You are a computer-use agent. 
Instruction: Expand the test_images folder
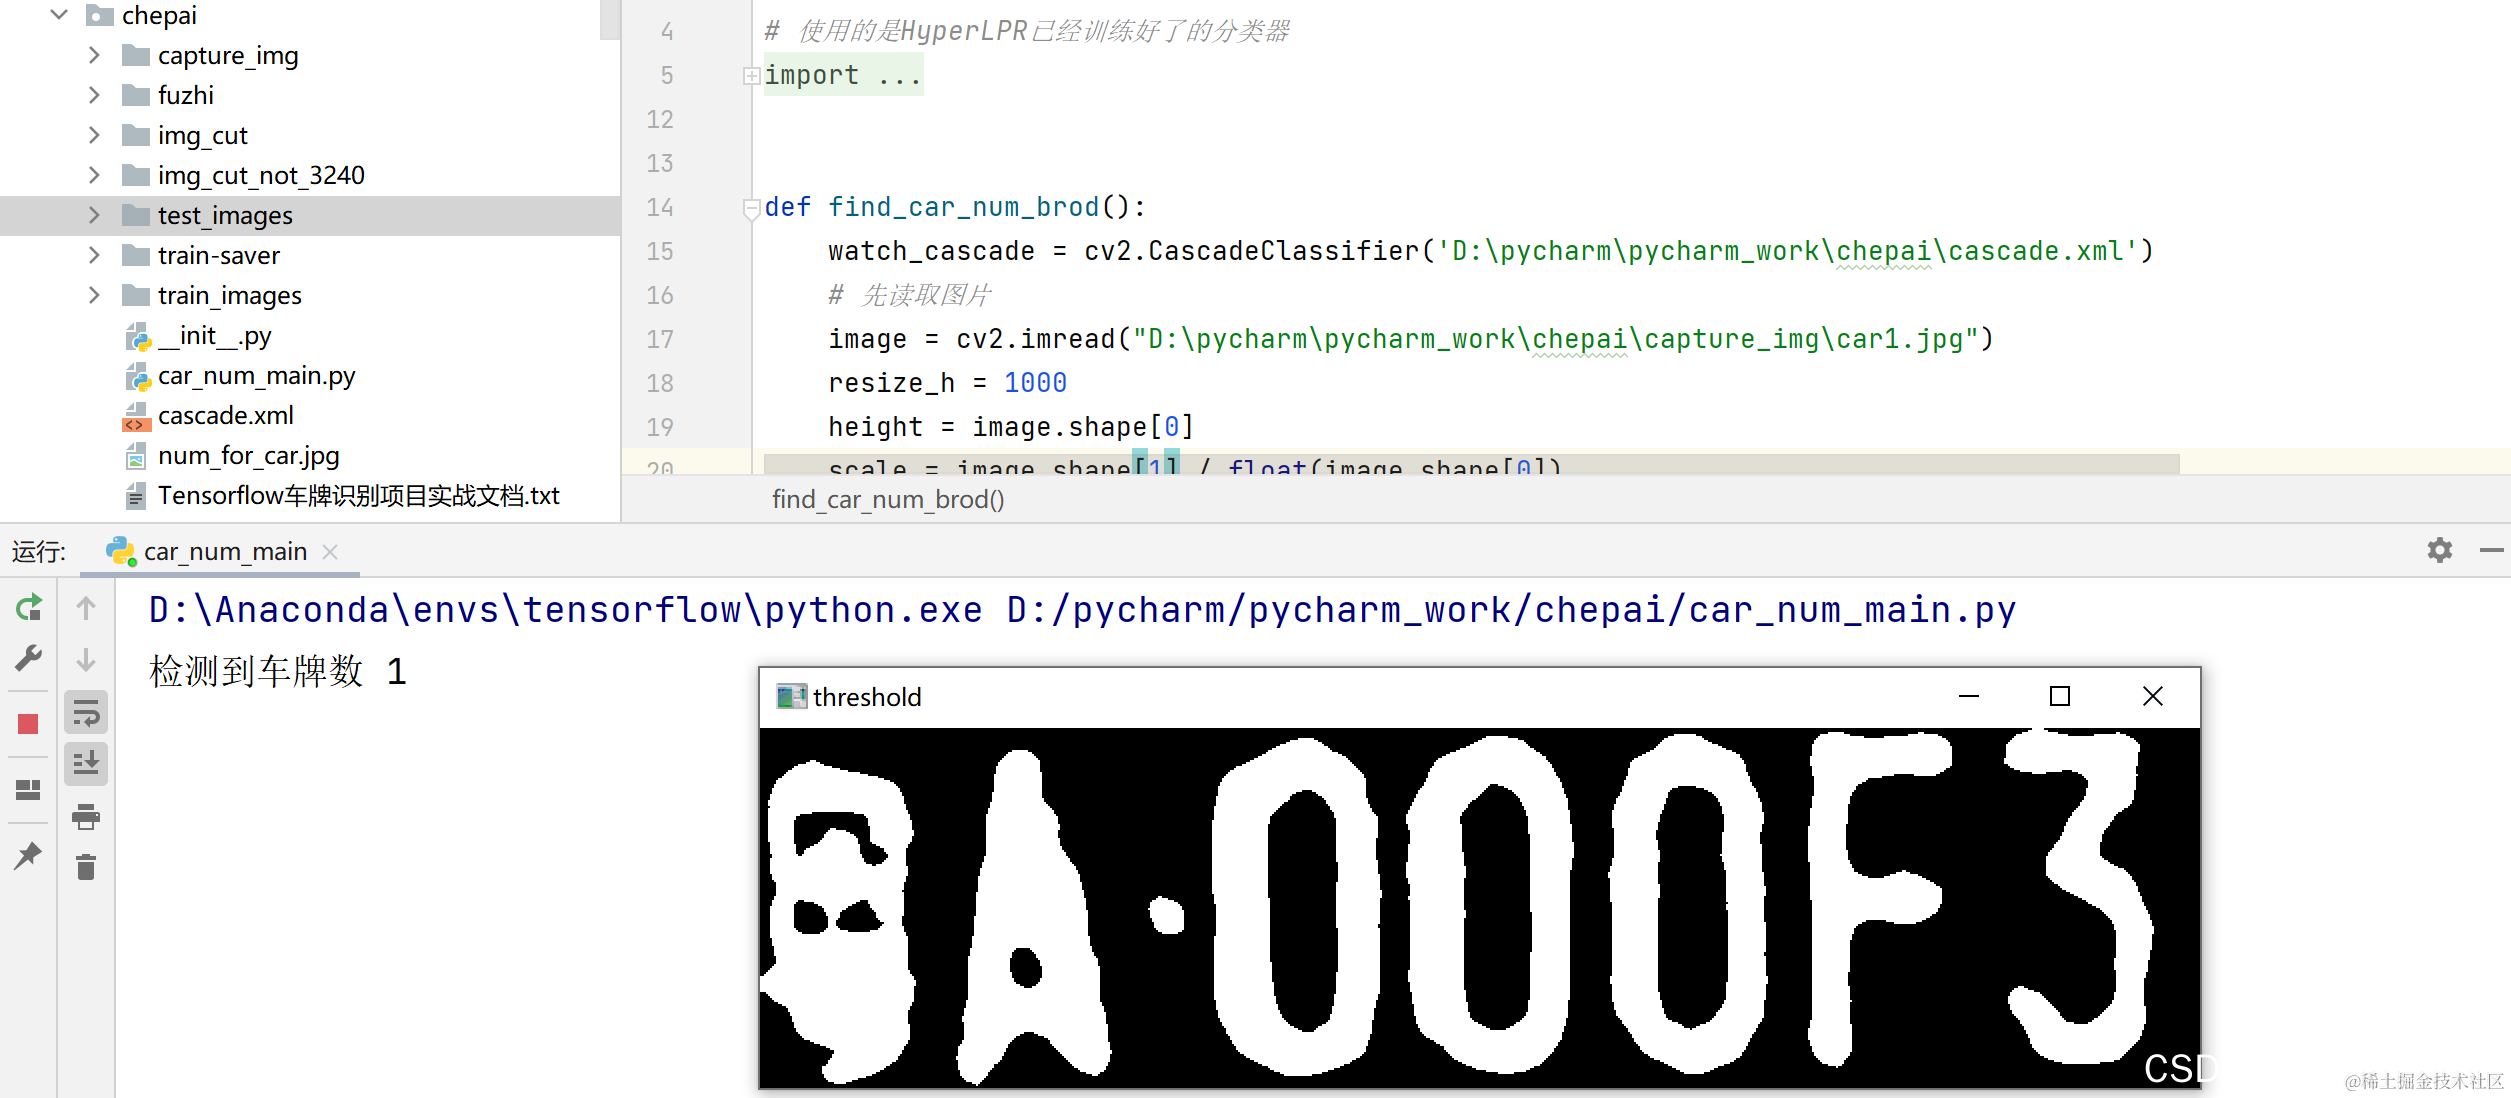(94, 215)
